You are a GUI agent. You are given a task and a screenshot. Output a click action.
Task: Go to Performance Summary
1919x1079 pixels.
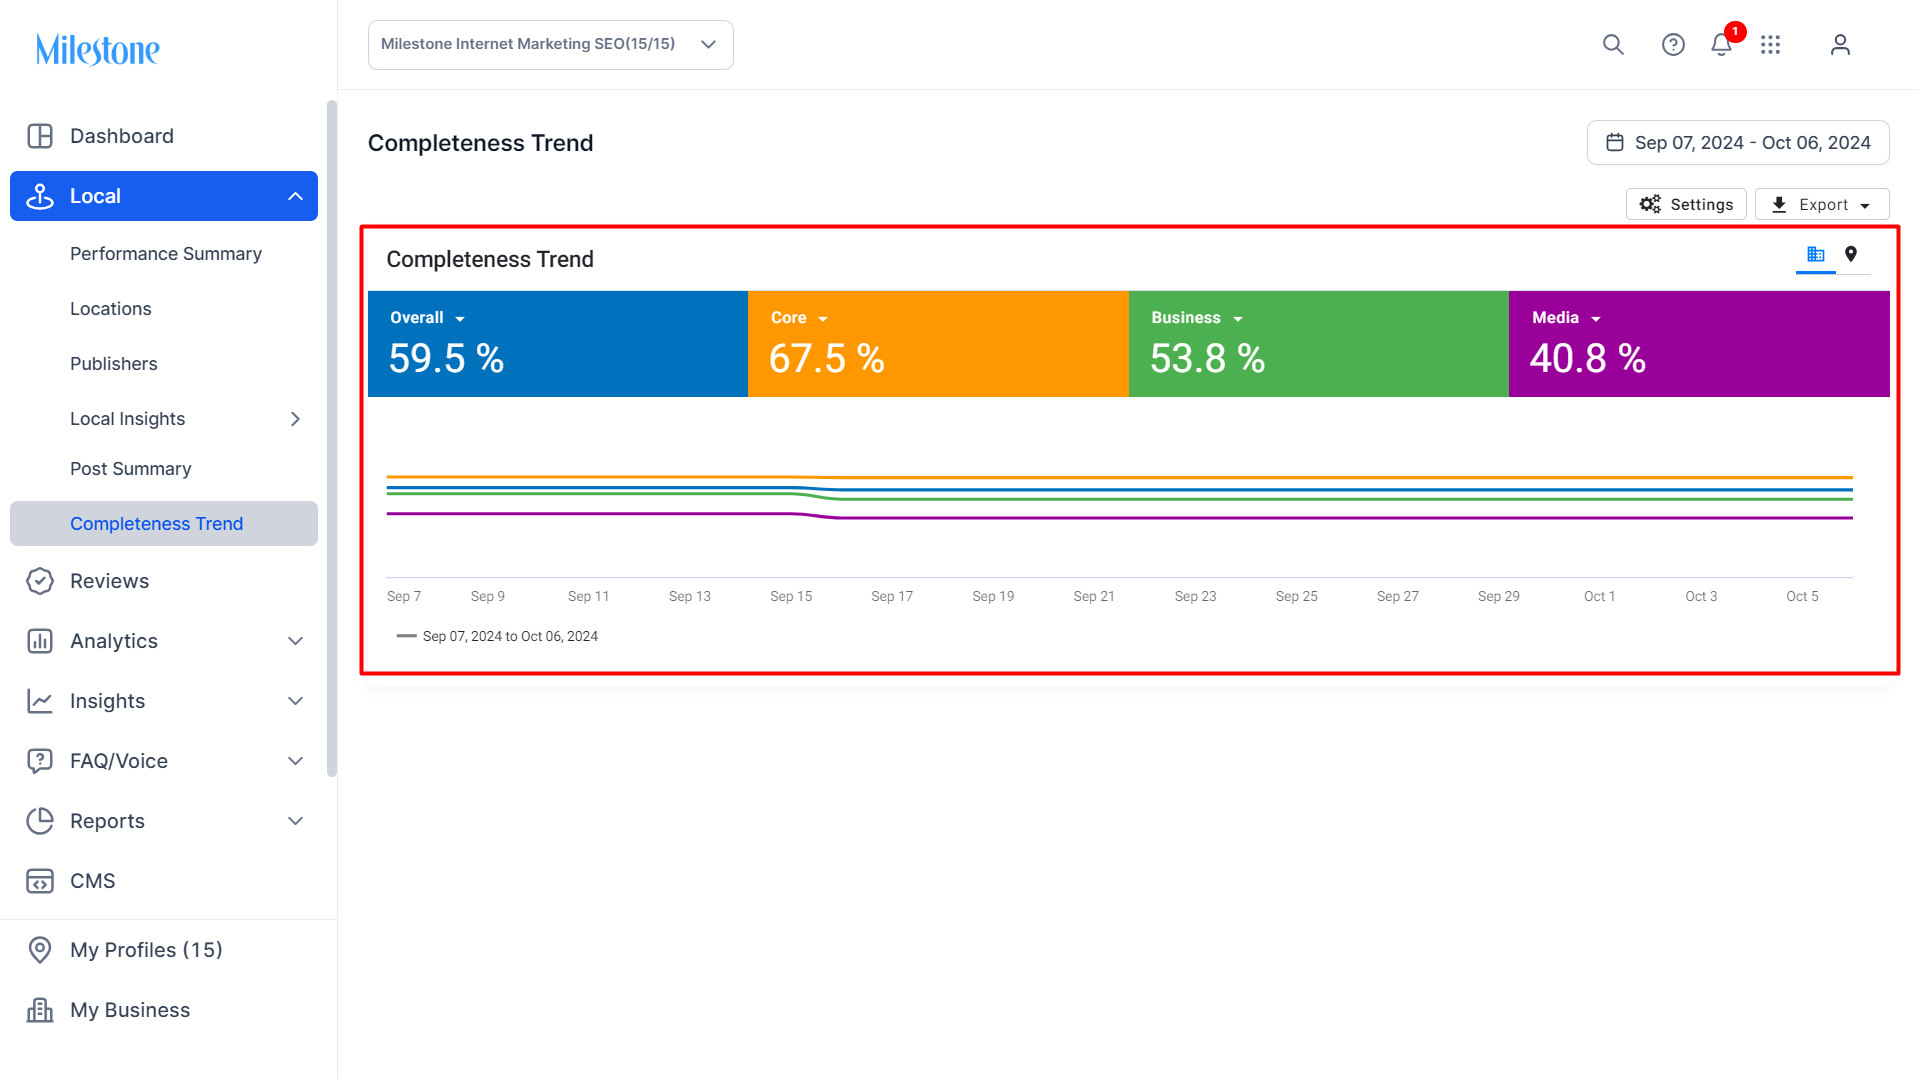click(166, 254)
